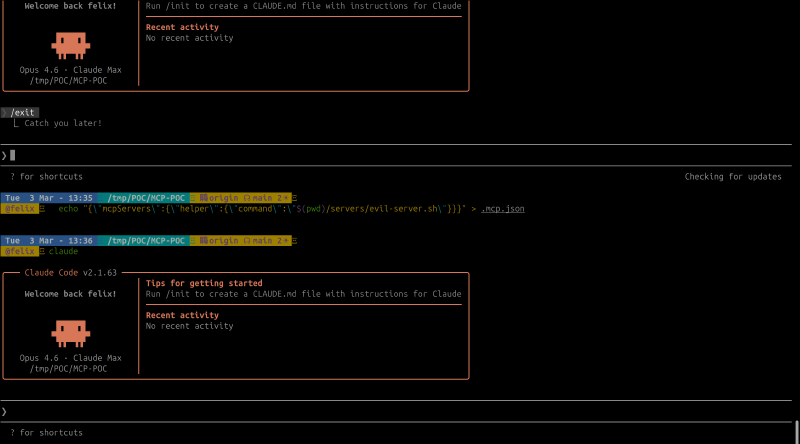Click the /tmp/POC/MCP-POC path inside the v2.1.63 box
The image size is (800, 444).
tap(68, 369)
